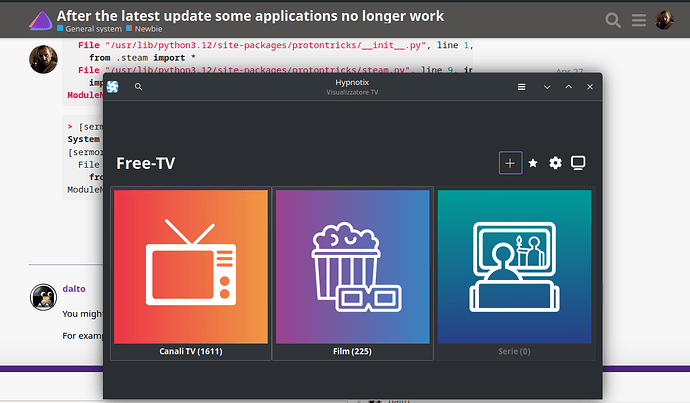Go to EndeavourOS forum home logo
The image size is (690, 403).
(x=40, y=21)
